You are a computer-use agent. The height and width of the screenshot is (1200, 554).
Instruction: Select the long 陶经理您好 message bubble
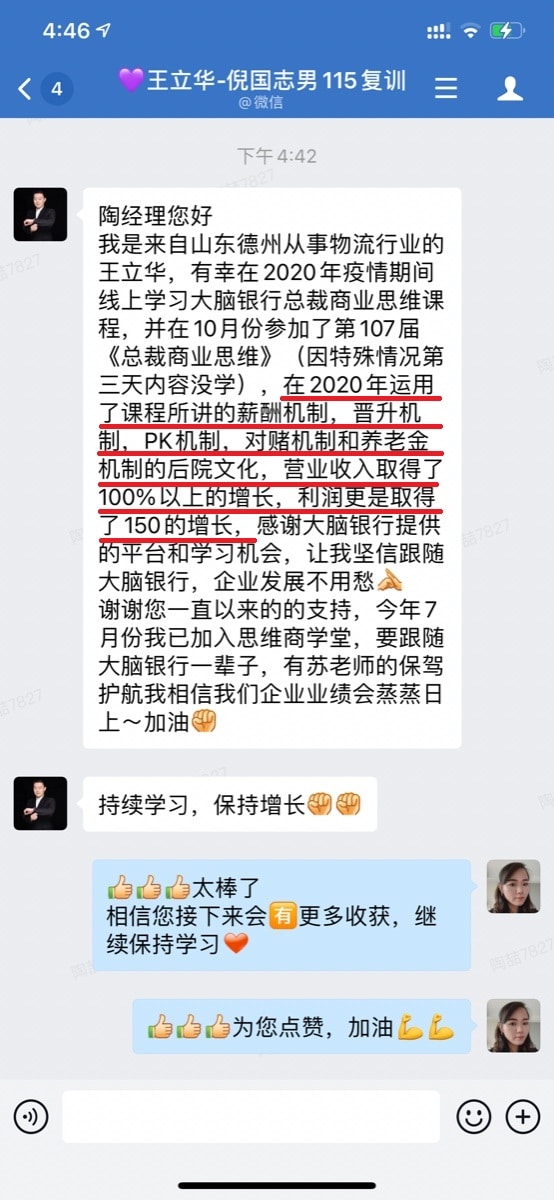[272, 468]
